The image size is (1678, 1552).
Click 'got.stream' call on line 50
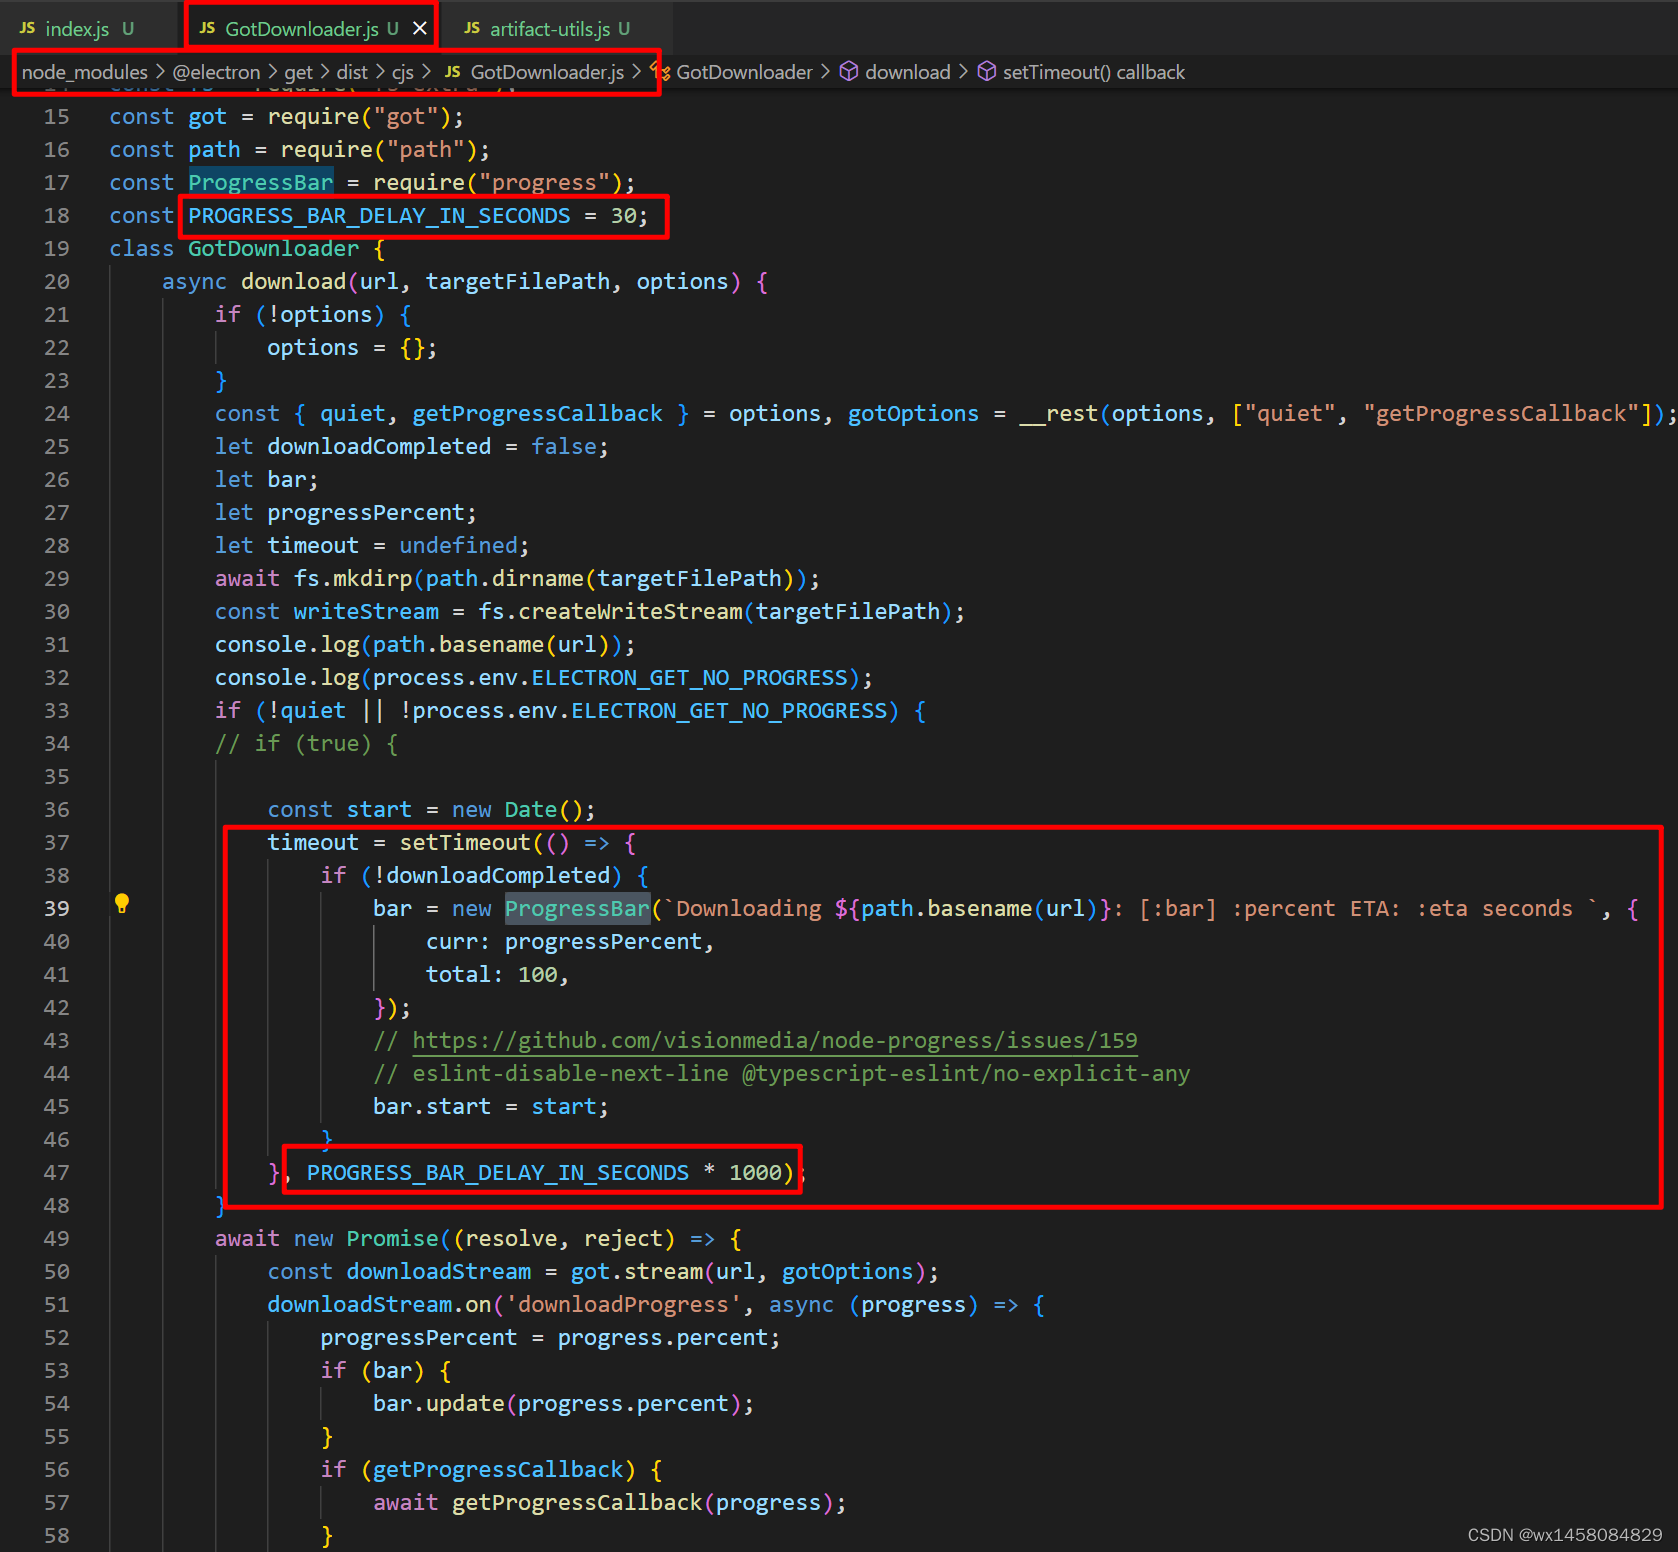636,1272
